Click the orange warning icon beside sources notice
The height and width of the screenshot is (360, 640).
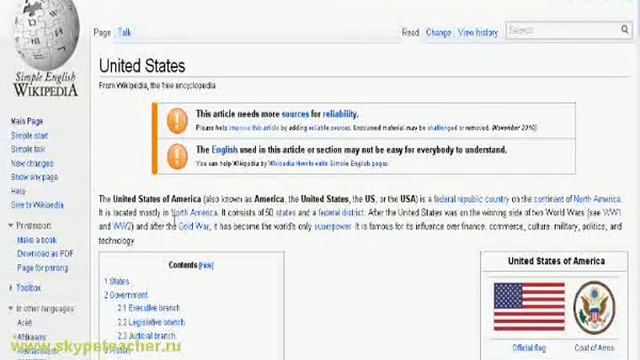(x=177, y=120)
